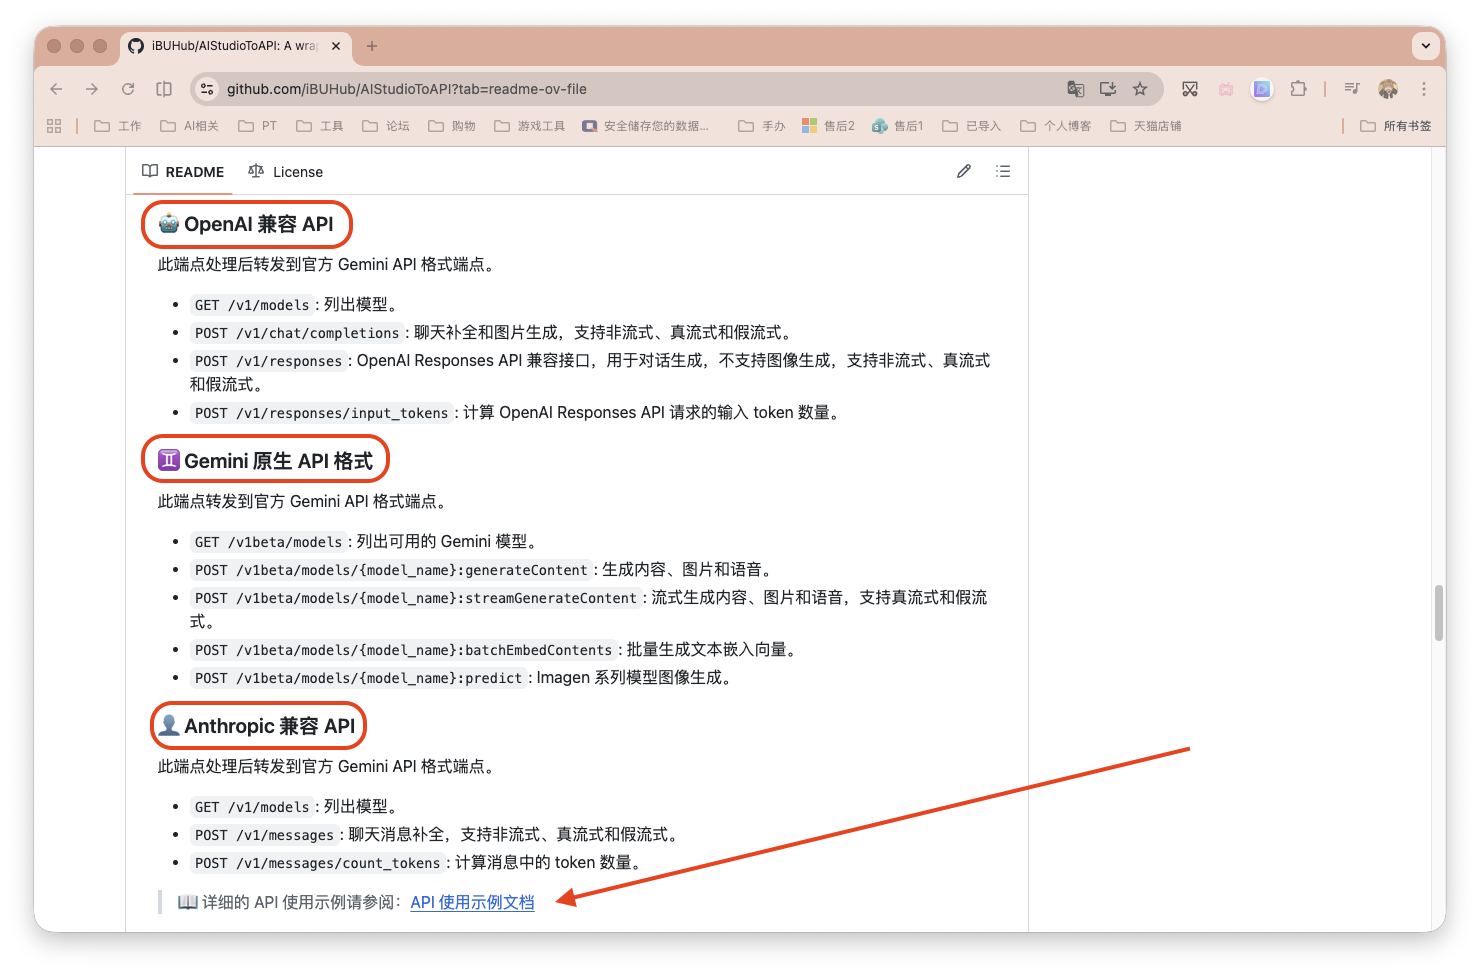The image size is (1480, 974).
Task: Open the README outline icon
Action: pos(1003,171)
